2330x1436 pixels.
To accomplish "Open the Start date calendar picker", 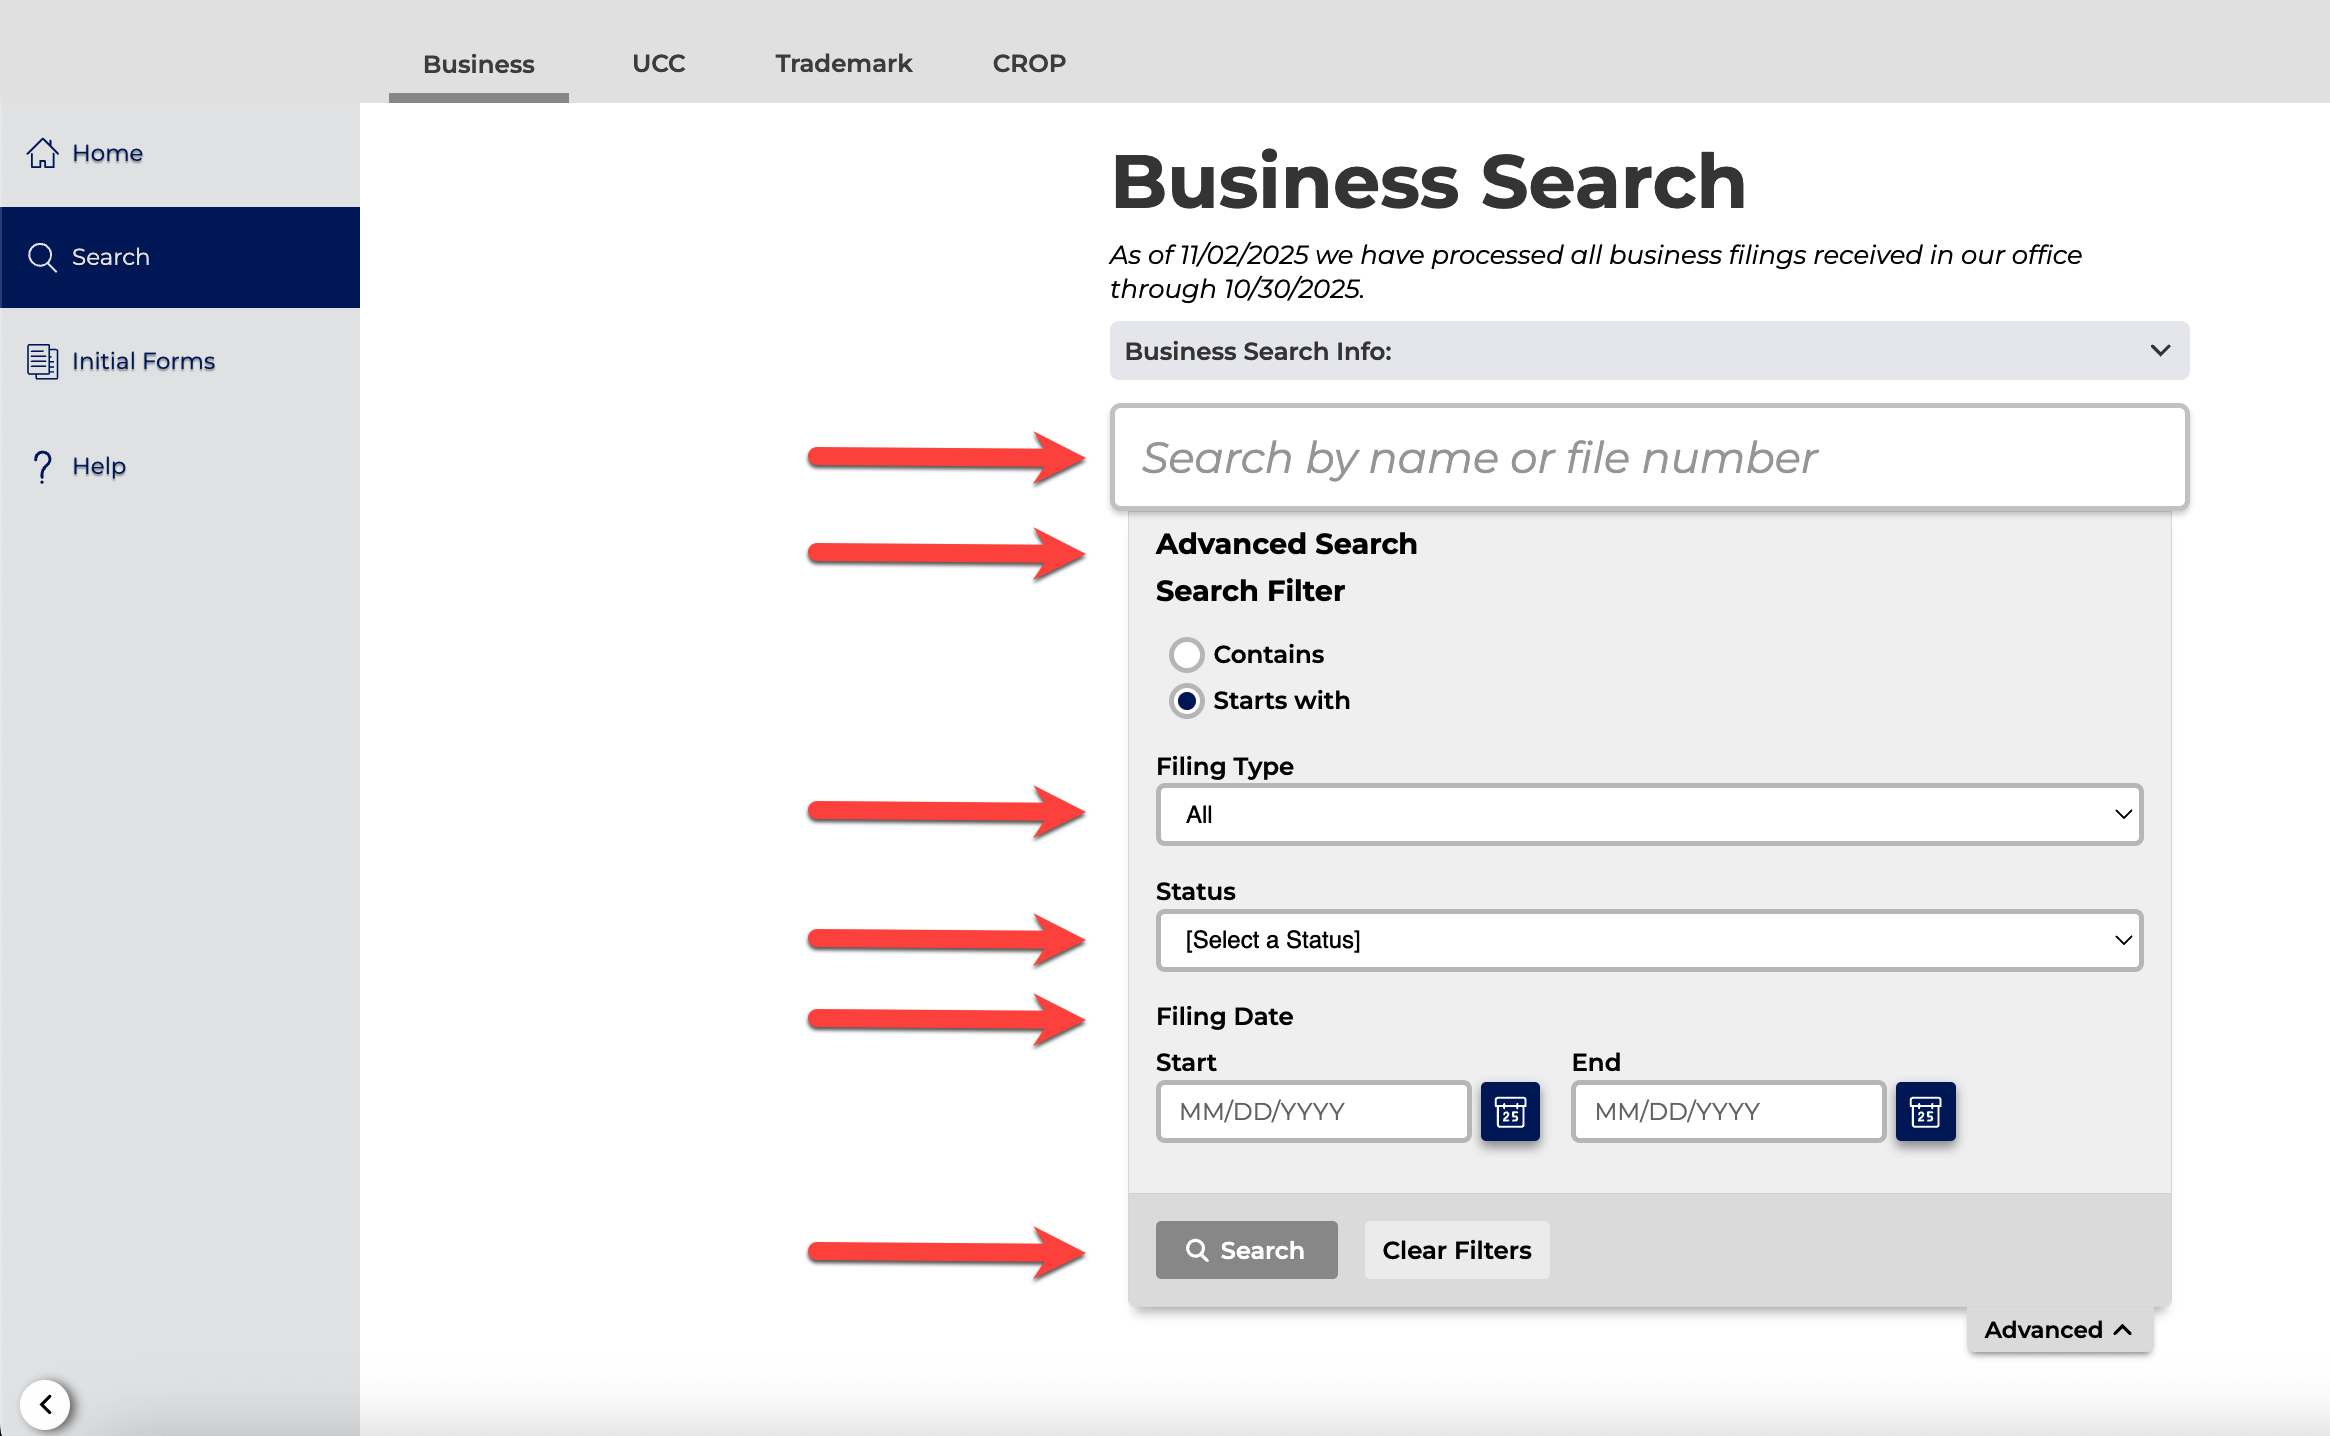I will pyautogui.click(x=1510, y=1111).
